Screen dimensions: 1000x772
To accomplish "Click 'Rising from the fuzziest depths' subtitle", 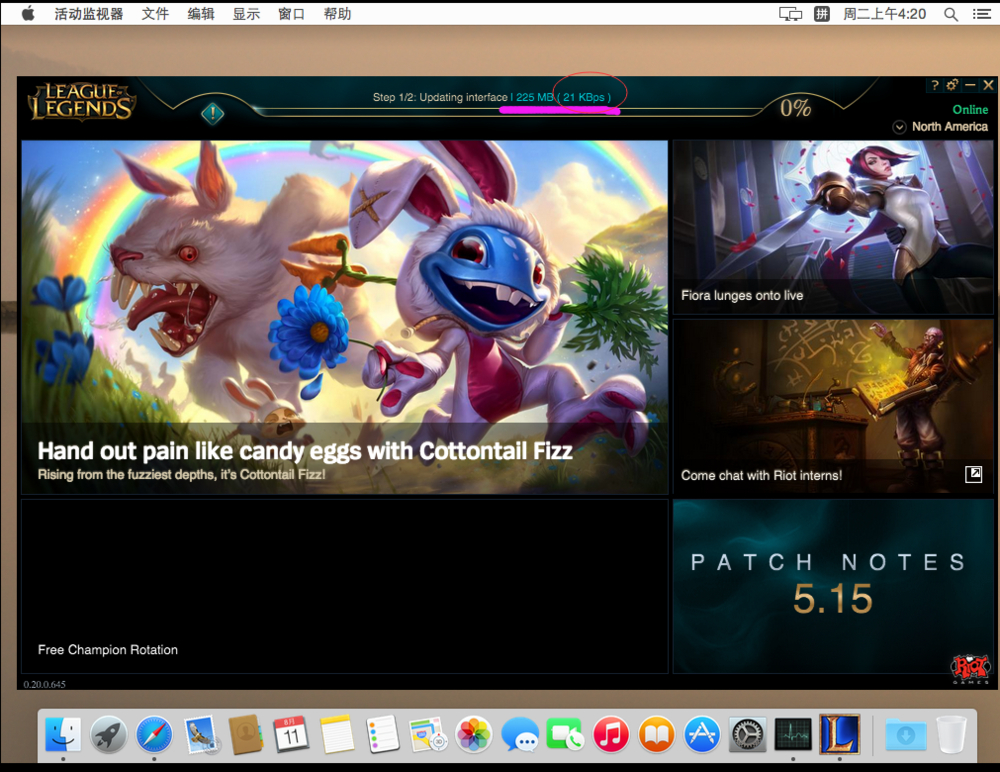I will [x=181, y=474].
